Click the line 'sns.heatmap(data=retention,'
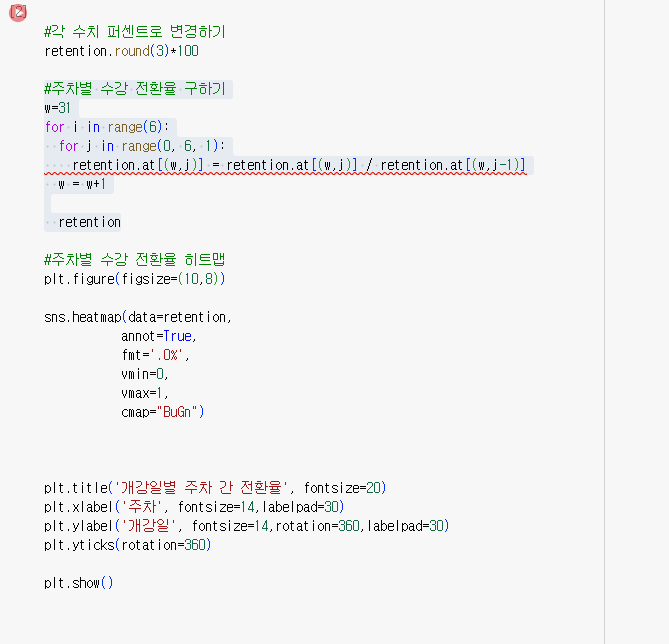Viewport: 669px width, 644px height. coord(138,317)
